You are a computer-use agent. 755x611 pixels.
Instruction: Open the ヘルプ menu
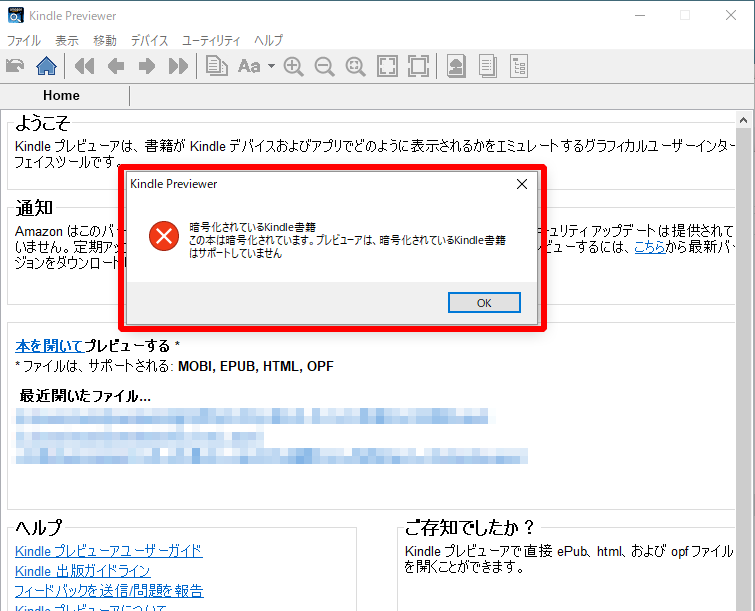(x=269, y=40)
